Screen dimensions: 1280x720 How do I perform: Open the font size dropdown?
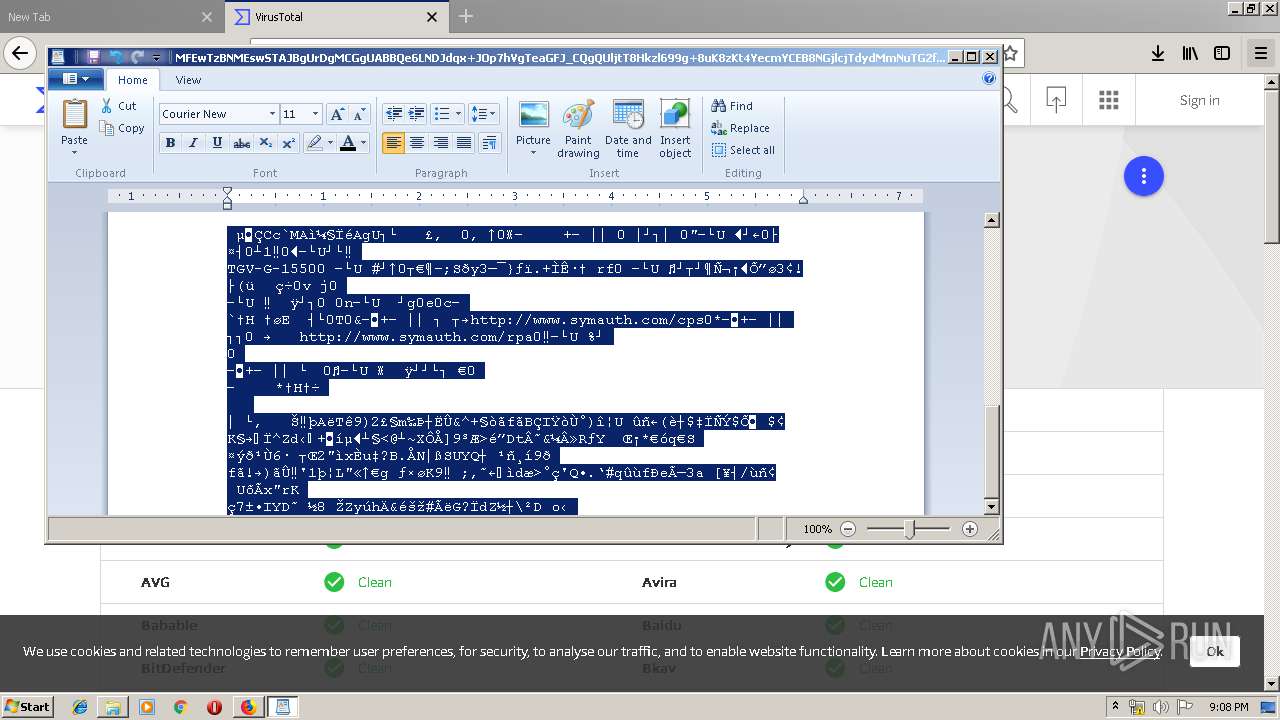315,114
